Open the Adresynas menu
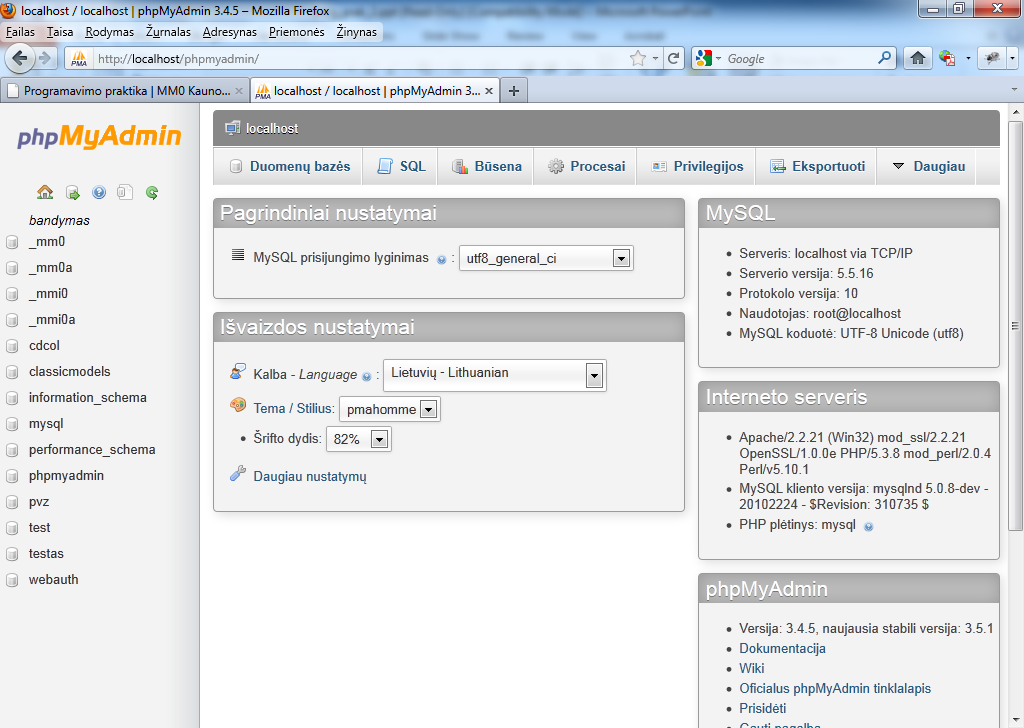The image size is (1024, 728). pos(230,32)
